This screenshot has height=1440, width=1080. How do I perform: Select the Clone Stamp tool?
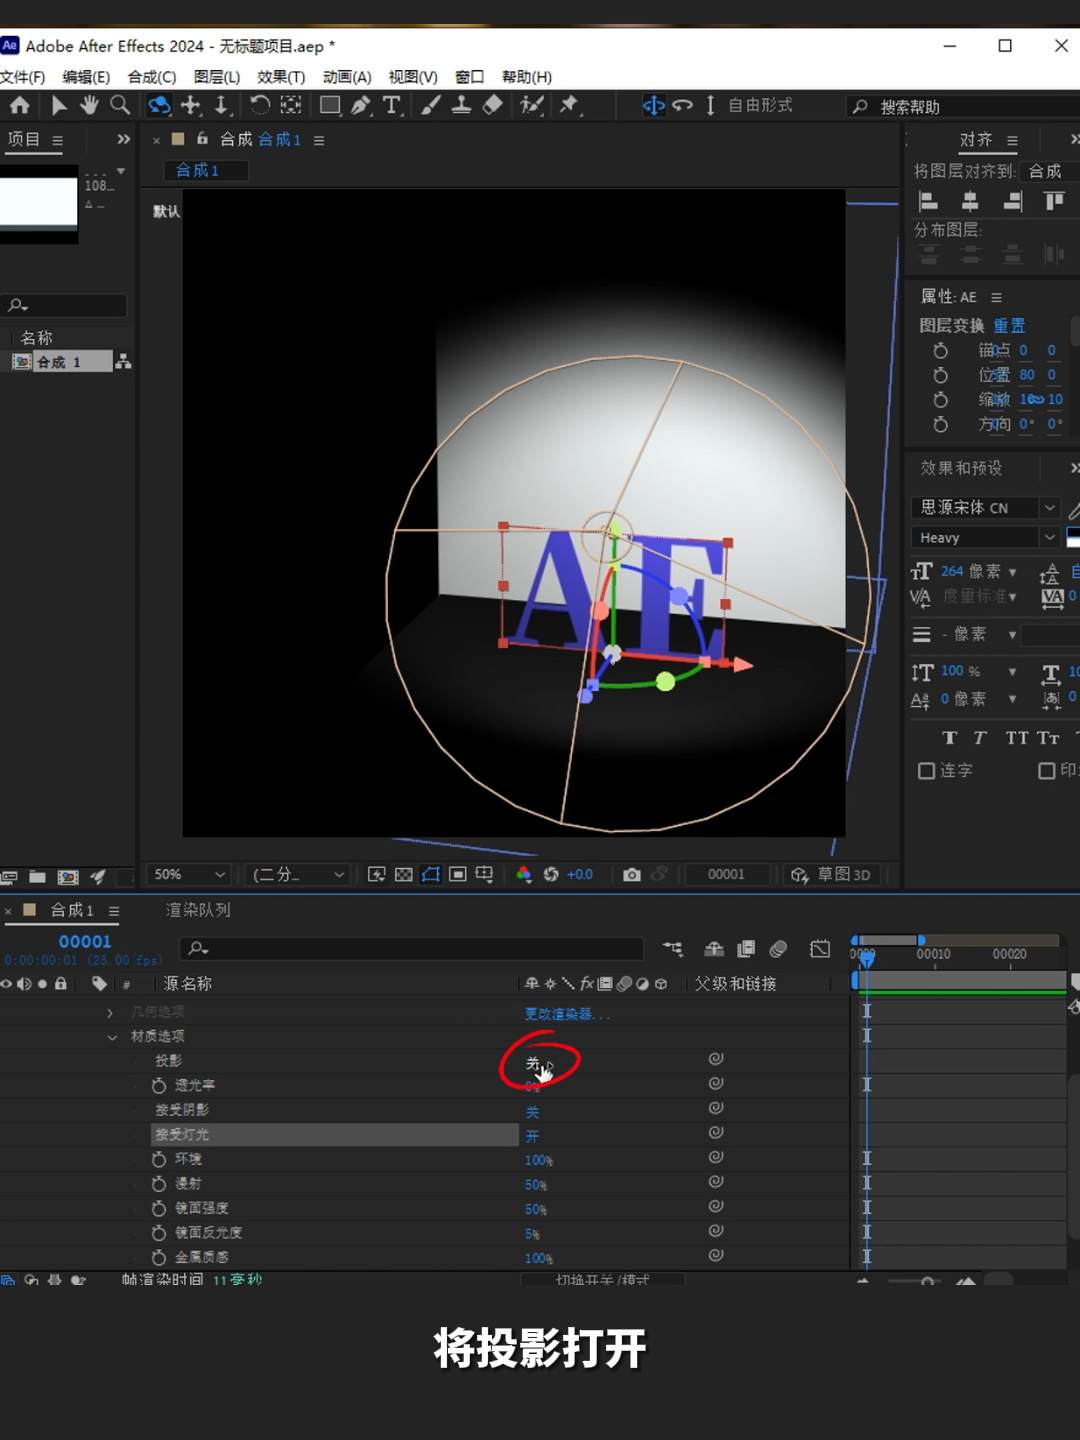point(461,105)
